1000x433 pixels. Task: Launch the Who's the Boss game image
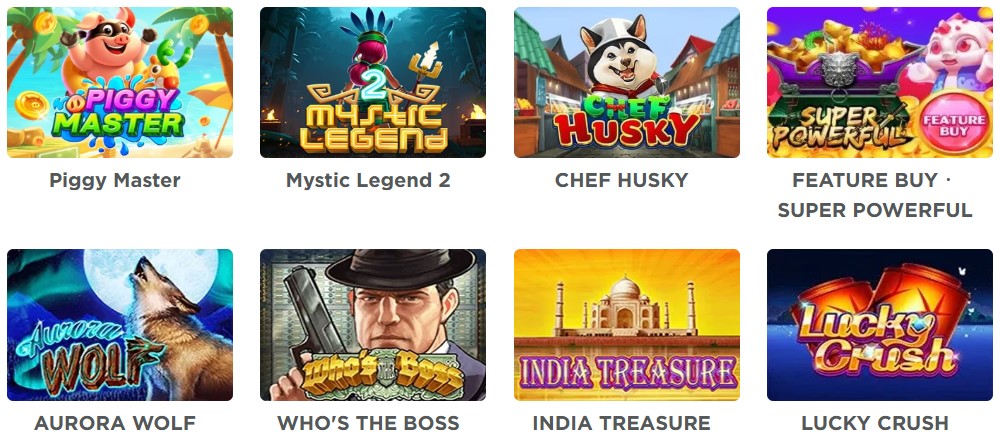(x=373, y=325)
